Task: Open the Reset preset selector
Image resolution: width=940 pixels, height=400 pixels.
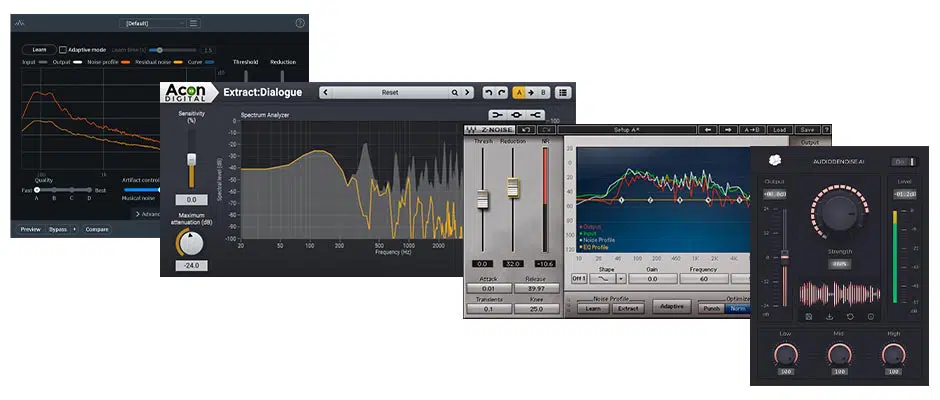Action: pos(390,93)
